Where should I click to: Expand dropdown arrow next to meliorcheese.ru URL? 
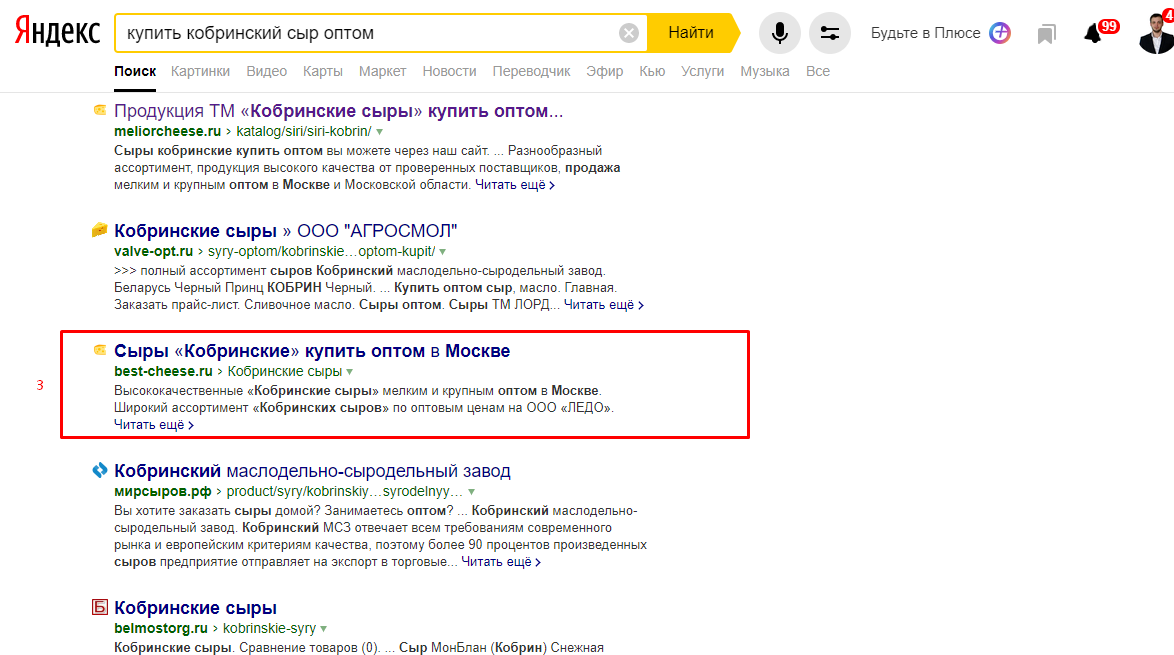(x=380, y=132)
